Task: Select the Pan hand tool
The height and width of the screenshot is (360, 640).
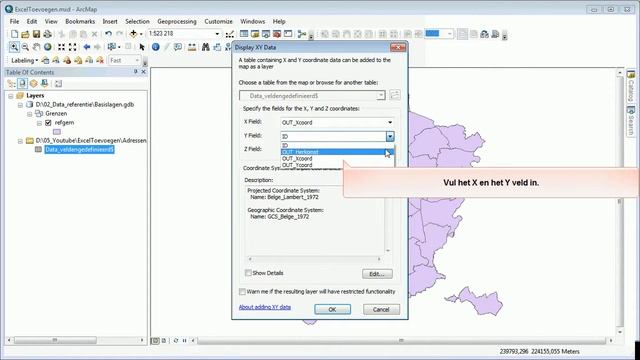Action: (36, 47)
